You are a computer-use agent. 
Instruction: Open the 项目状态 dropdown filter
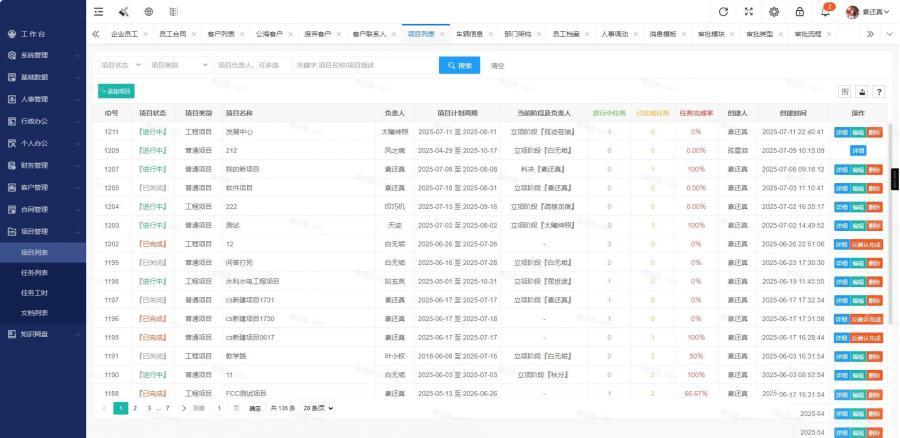click(x=120, y=65)
